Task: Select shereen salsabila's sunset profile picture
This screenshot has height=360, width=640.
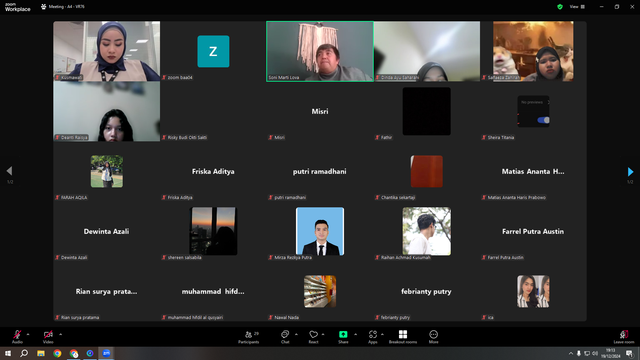Action: pyautogui.click(x=213, y=231)
